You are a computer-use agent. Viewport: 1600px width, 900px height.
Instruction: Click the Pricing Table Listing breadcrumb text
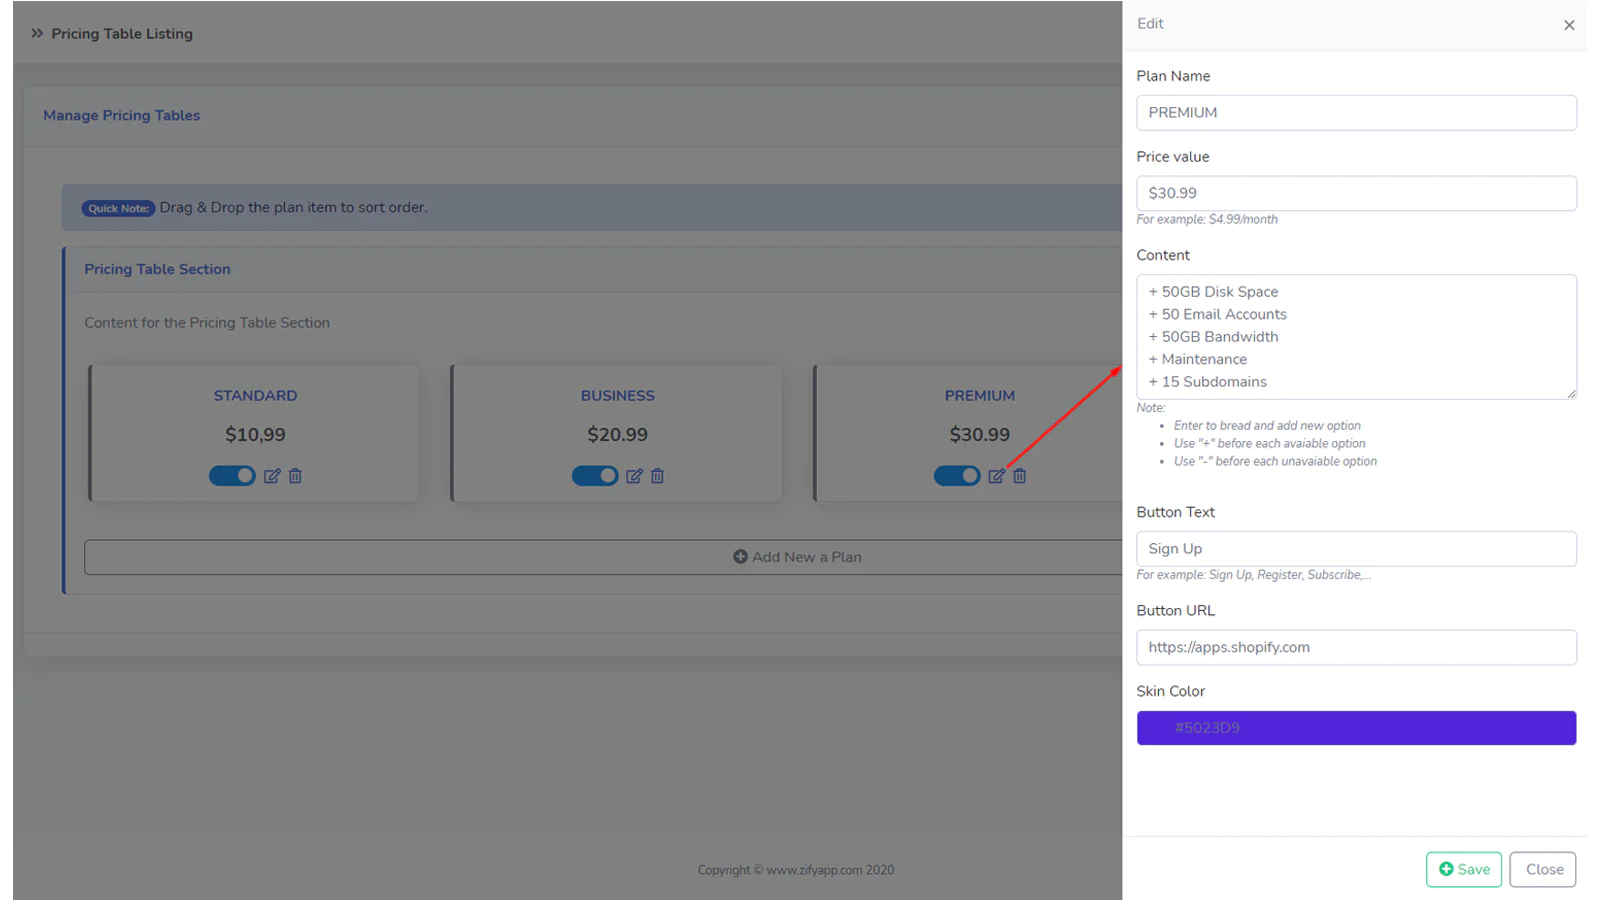[122, 34]
